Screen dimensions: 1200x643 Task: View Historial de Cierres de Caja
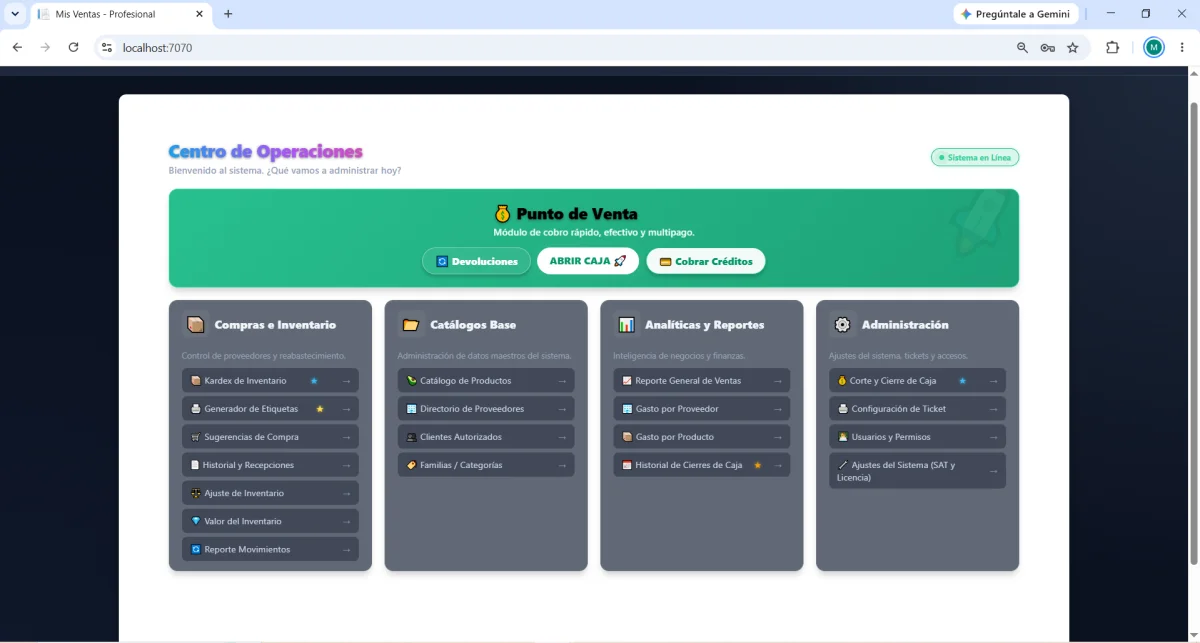702,465
